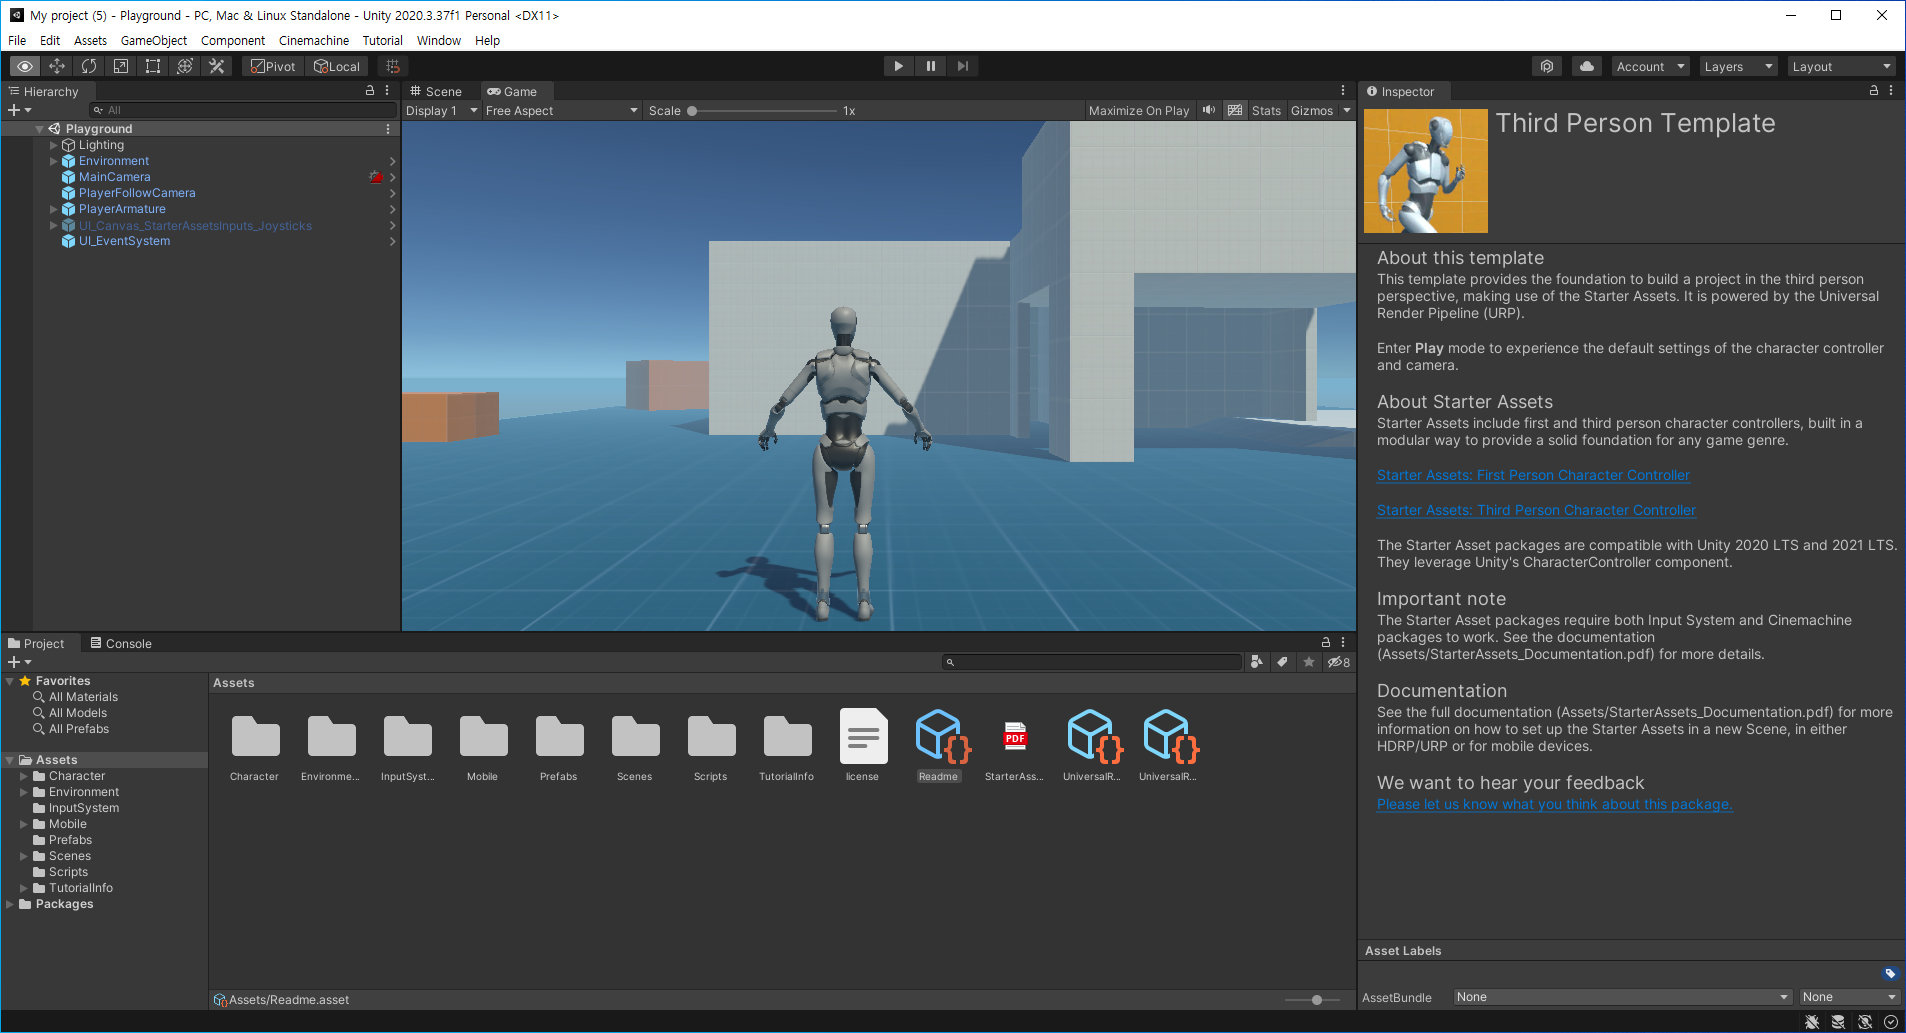This screenshot has height=1033, width=1906.
Task: Select the Scale tool
Action: 121,66
